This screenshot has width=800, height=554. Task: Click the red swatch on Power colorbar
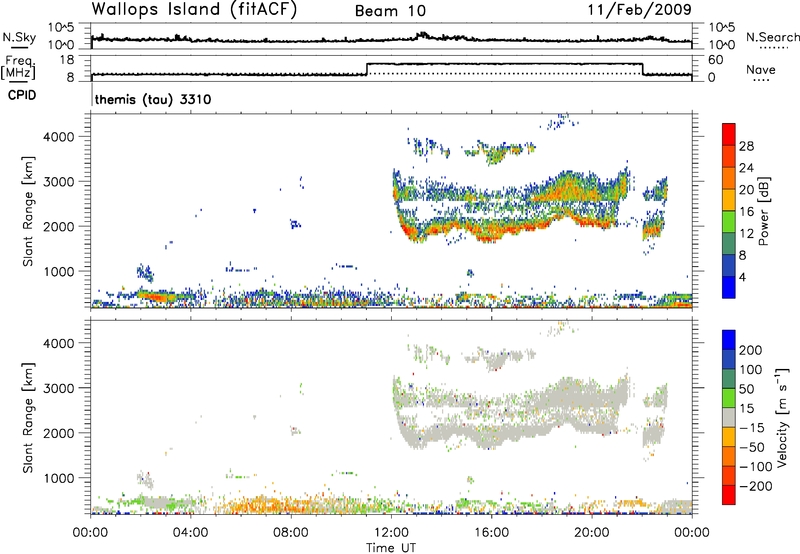pyautogui.click(x=729, y=135)
